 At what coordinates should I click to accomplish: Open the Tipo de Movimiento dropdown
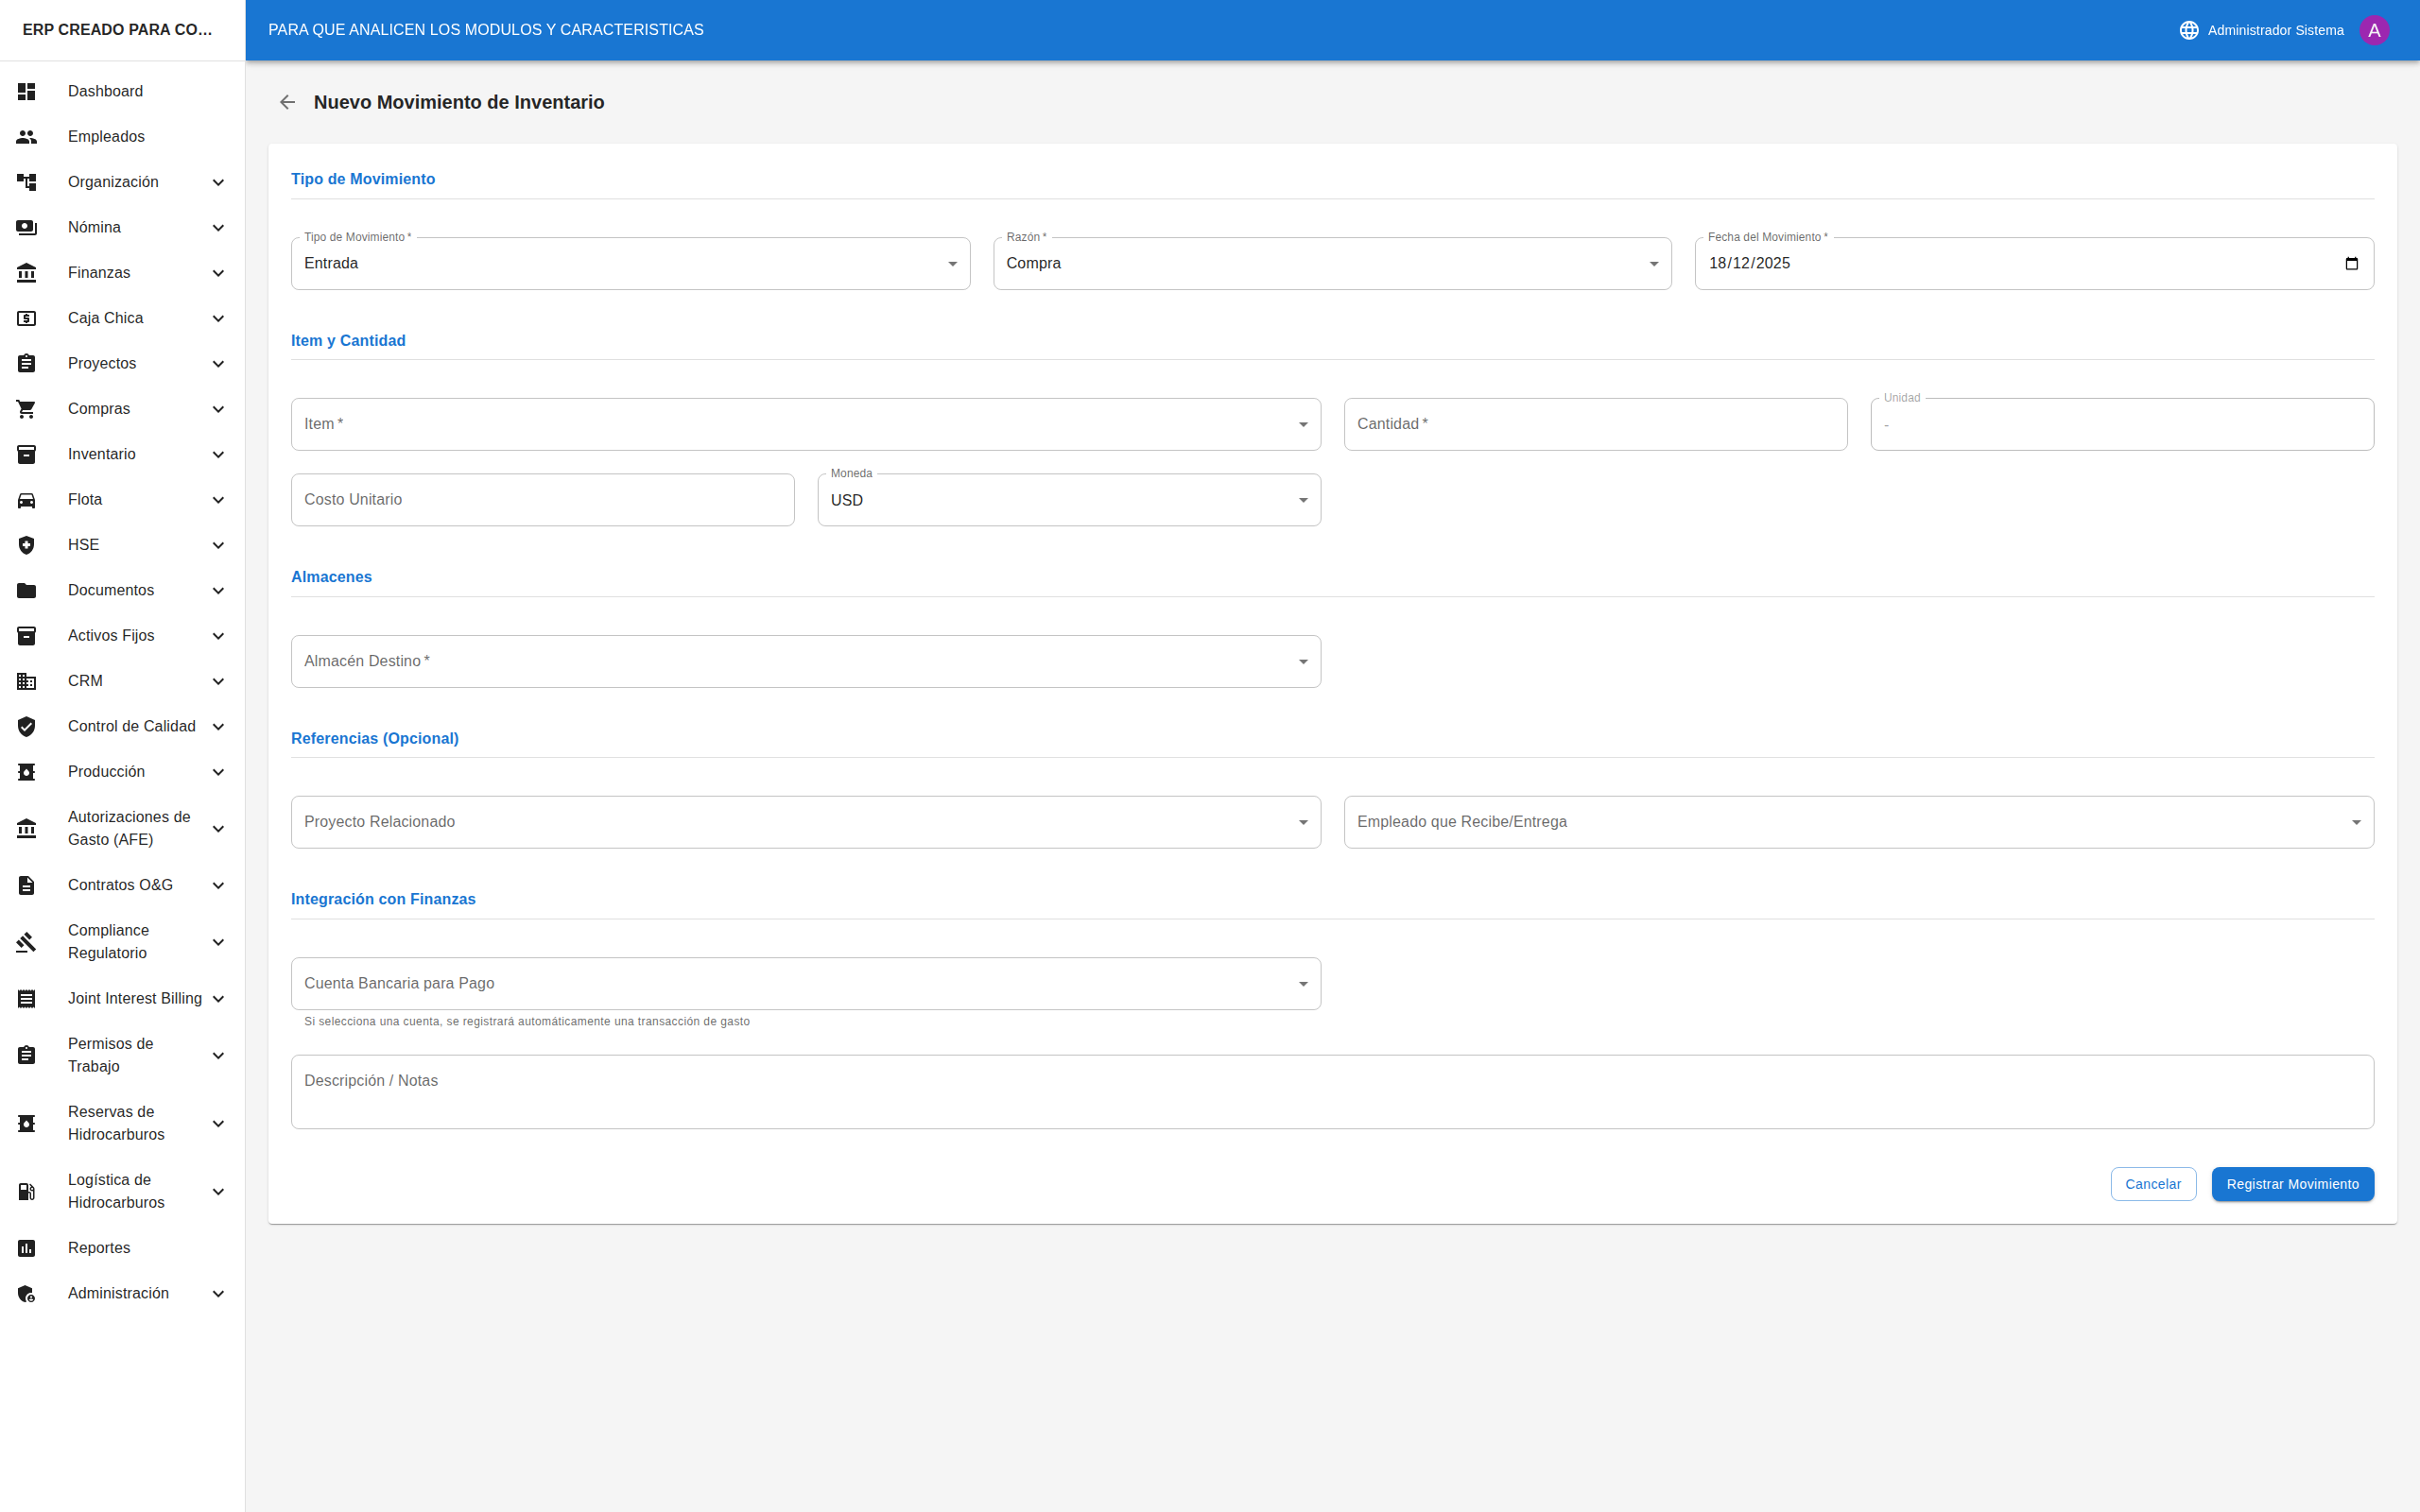coord(630,264)
